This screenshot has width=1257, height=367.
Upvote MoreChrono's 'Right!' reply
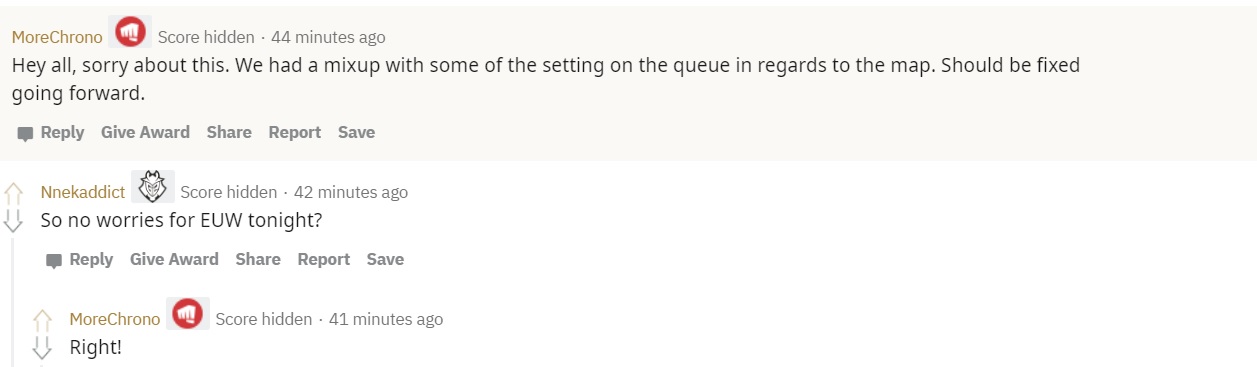coord(42,319)
